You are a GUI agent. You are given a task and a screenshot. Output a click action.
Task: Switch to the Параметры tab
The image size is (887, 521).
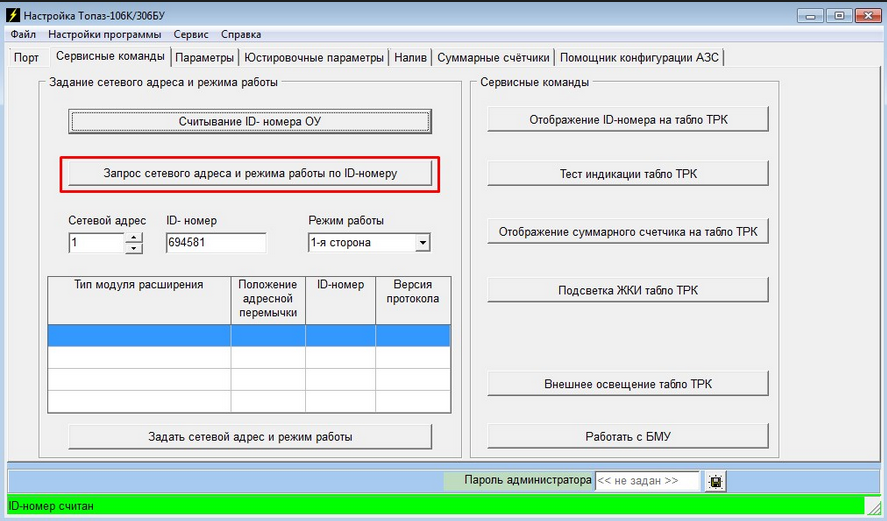(x=204, y=58)
